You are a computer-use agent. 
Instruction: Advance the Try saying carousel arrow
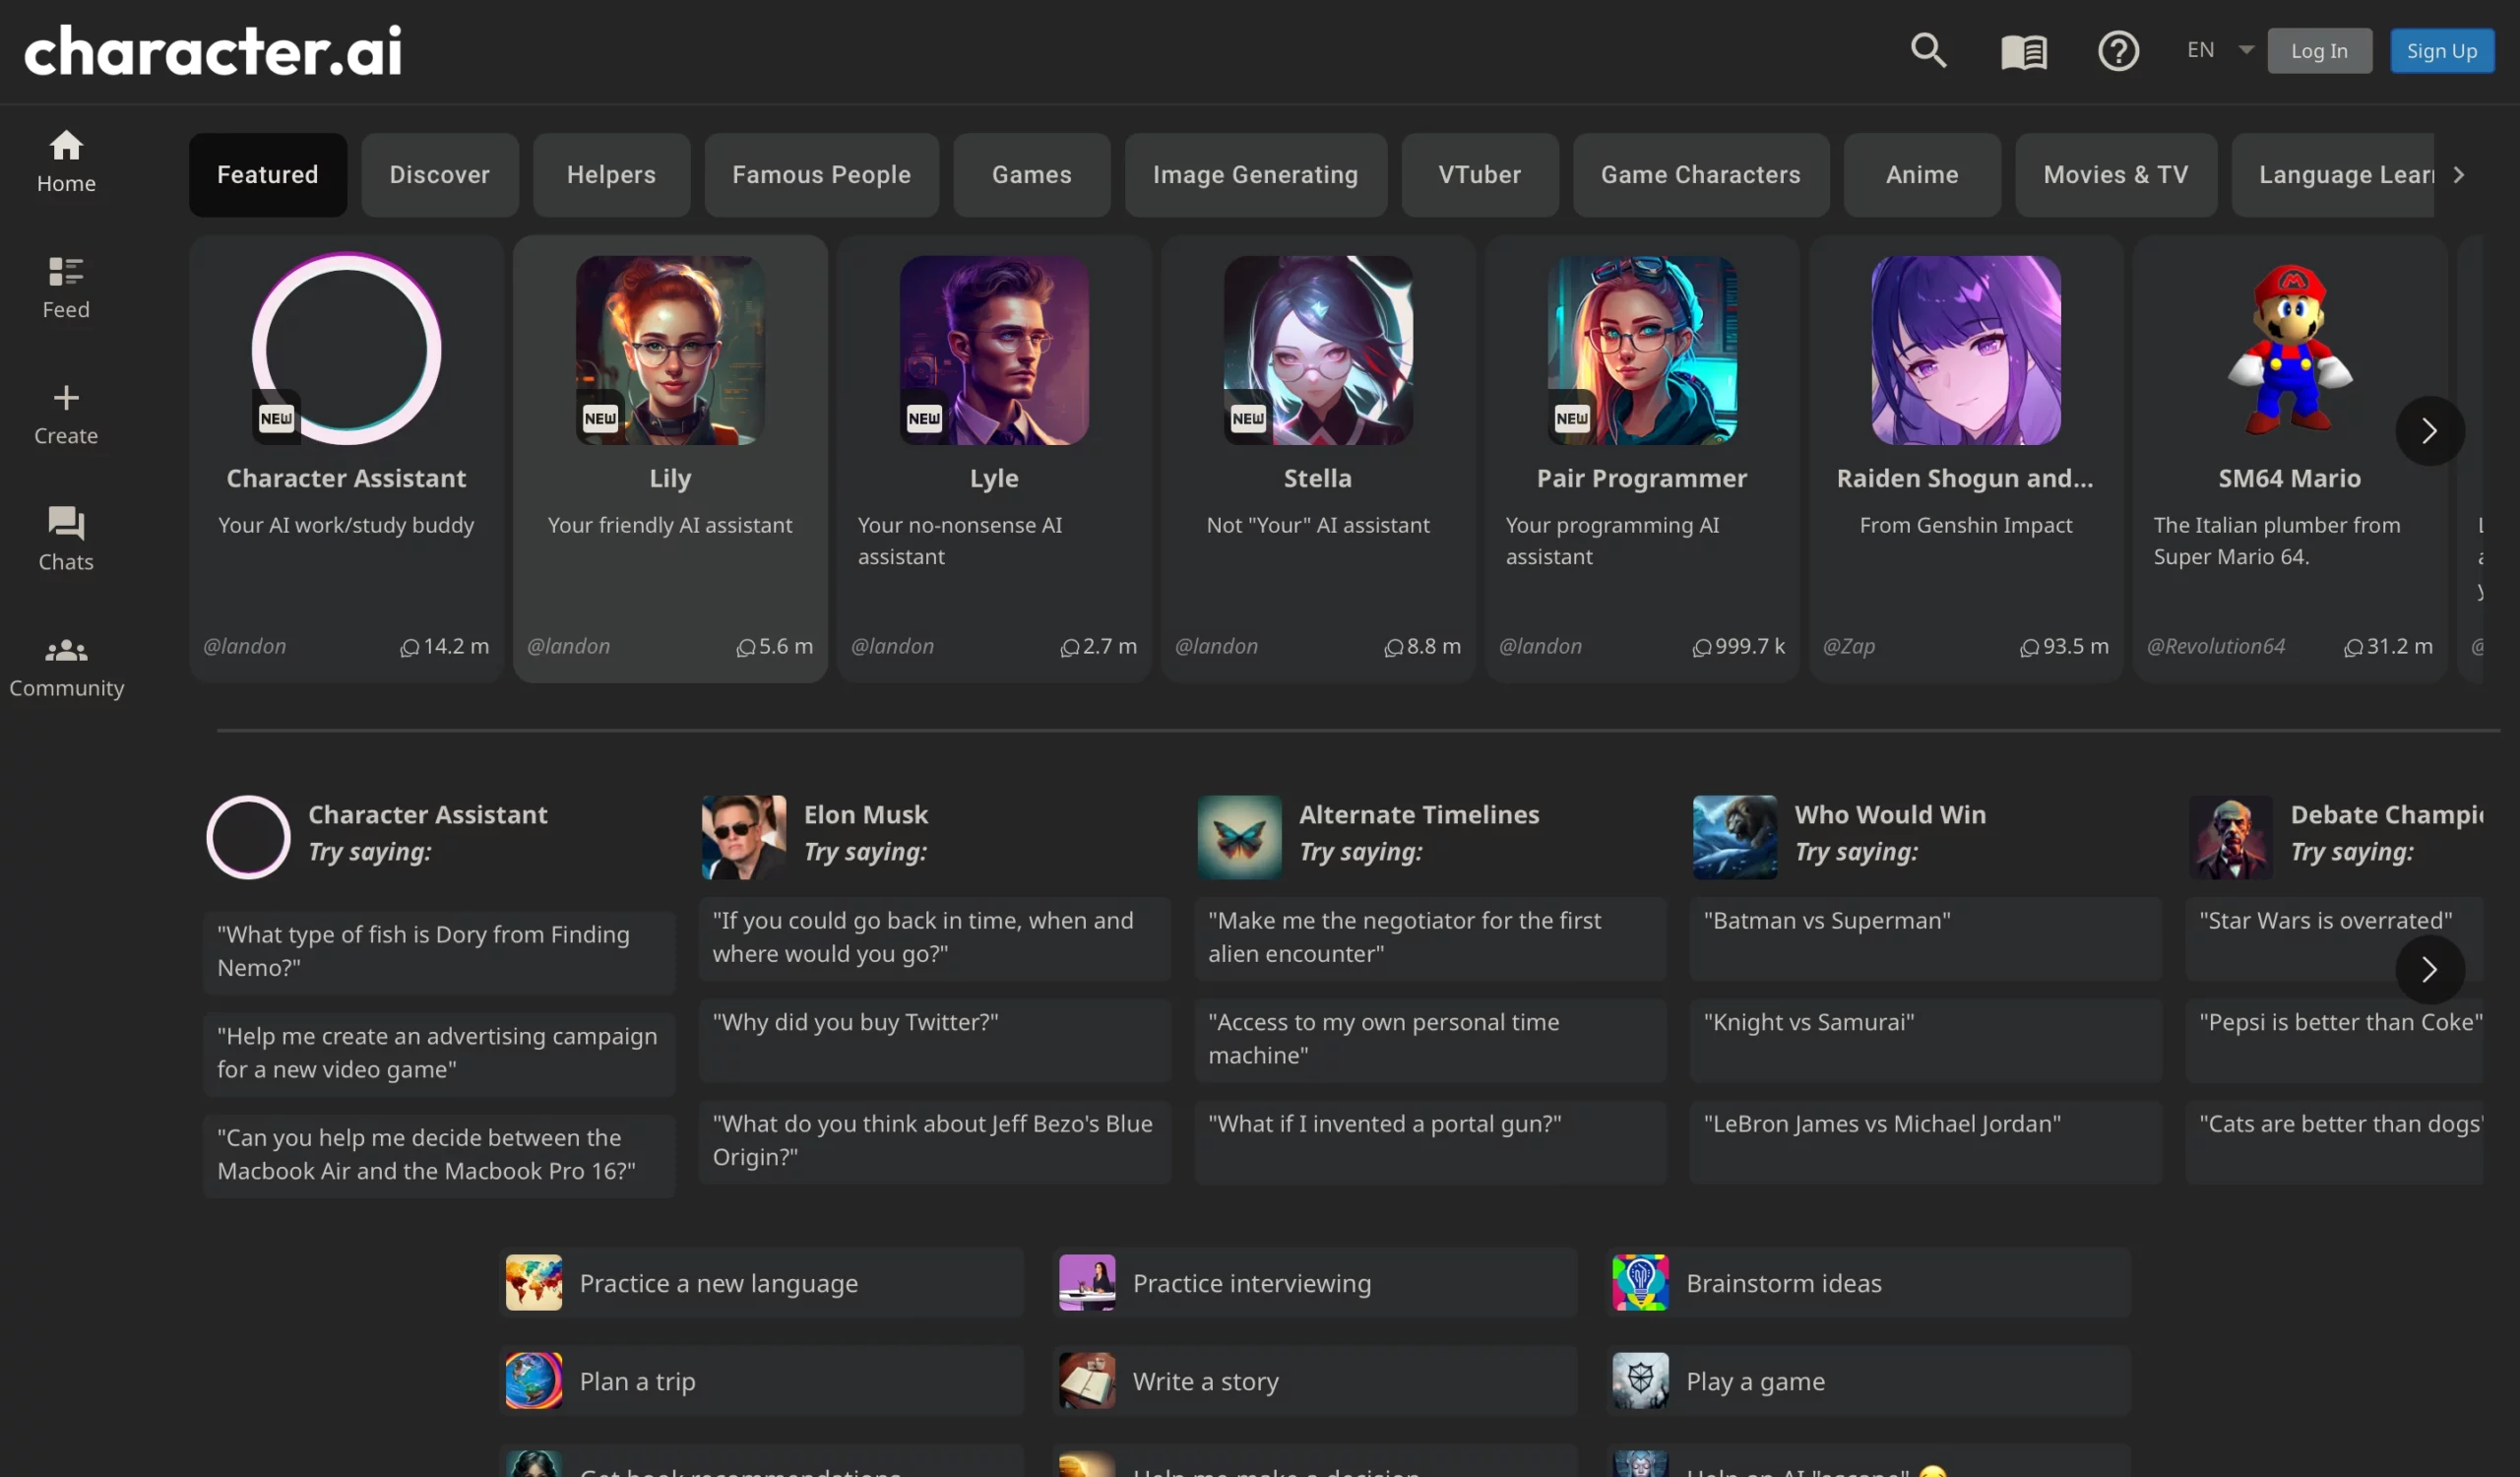point(2429,969)
